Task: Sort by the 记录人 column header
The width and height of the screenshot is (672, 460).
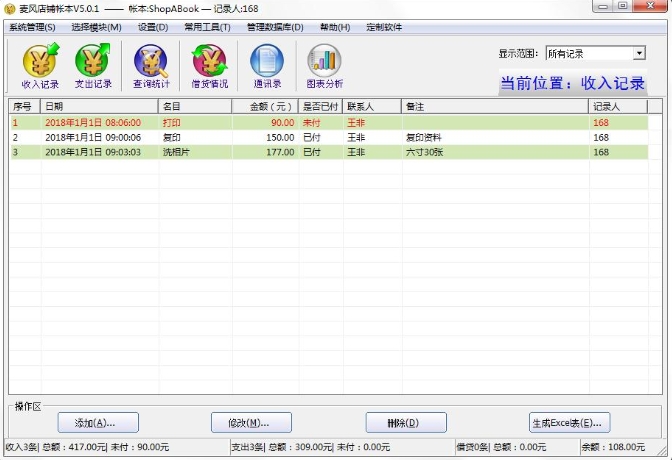Action: [x=618, y=106]
